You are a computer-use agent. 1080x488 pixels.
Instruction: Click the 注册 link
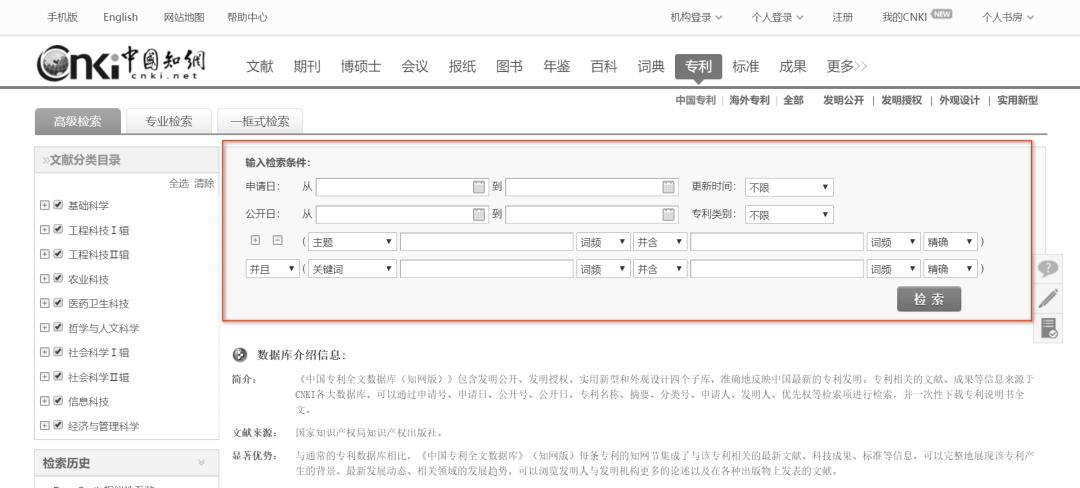coord(842,17)
